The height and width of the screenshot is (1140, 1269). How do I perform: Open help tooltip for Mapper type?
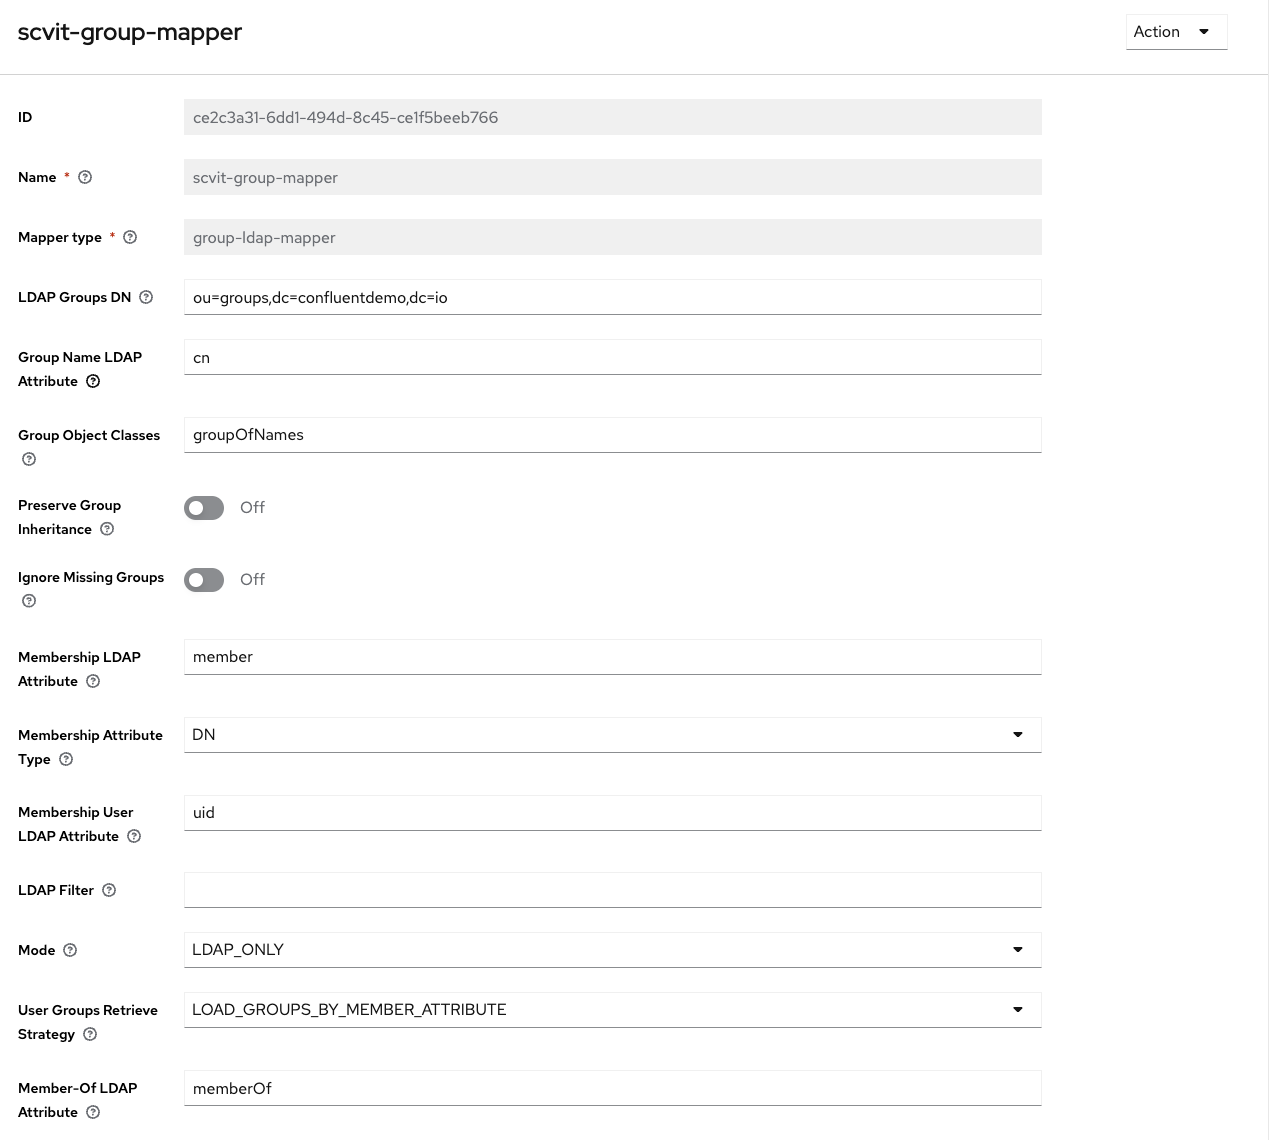click(x=130, y=237)
